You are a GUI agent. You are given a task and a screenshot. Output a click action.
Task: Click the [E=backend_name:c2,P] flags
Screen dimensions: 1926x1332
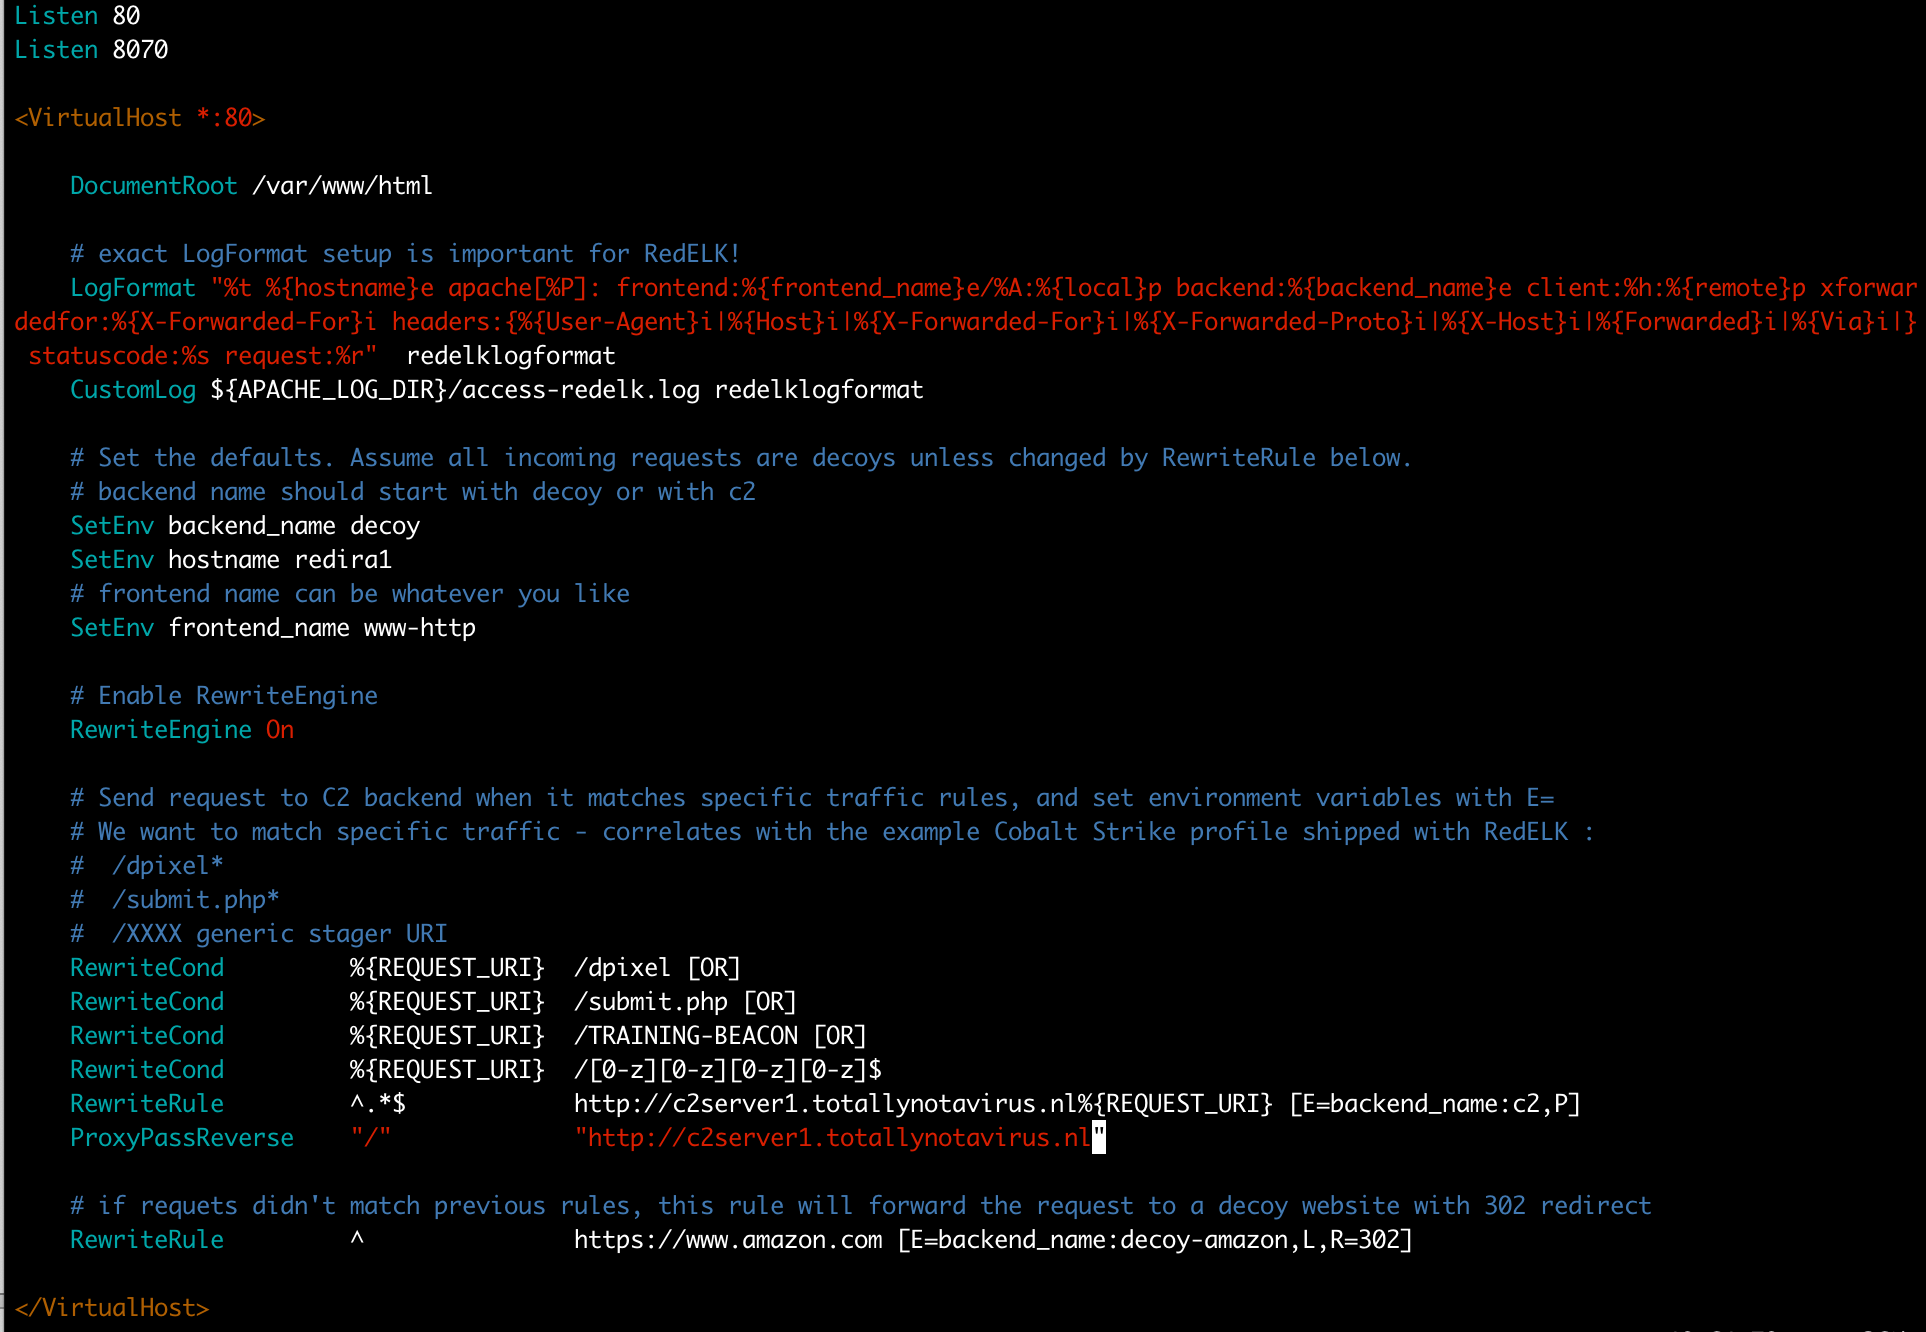point(1434,1104)
